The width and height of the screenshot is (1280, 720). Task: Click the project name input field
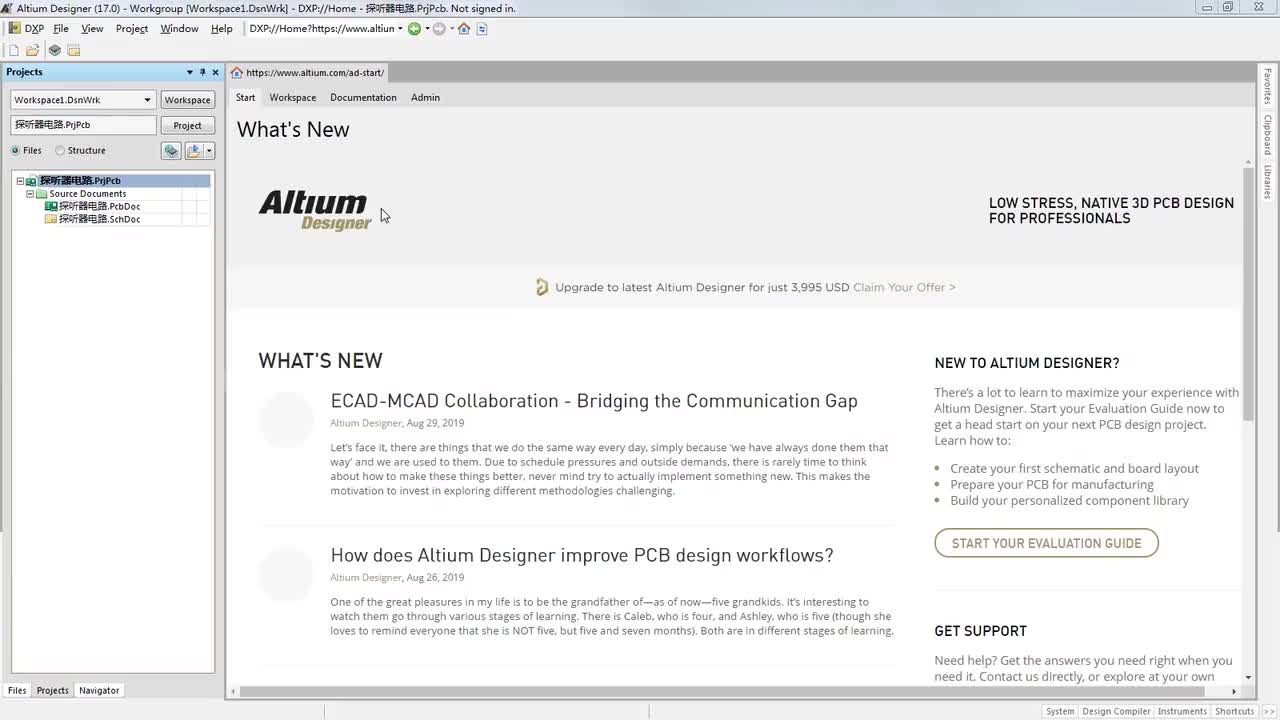click(x=84, y=125)
